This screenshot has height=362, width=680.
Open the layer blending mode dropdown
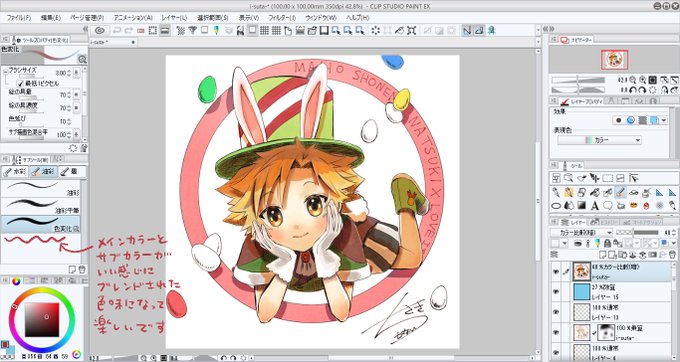click(x=581, y=233)
